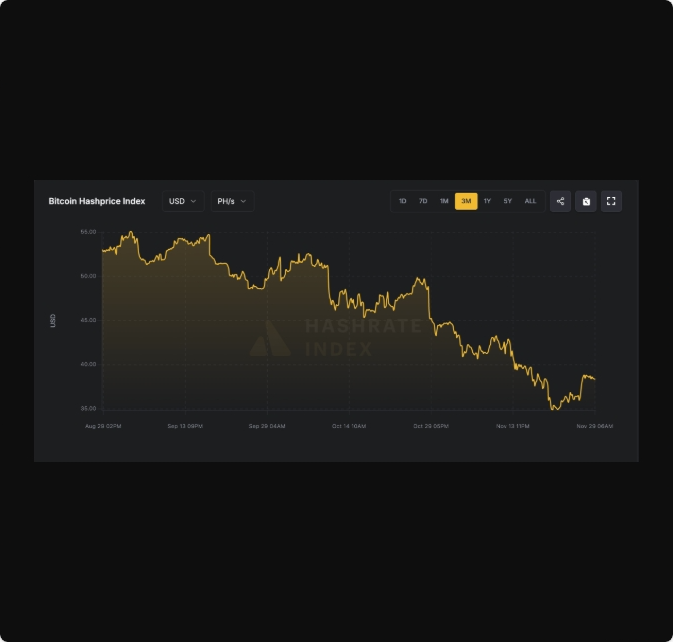Screen dimensions: 673x642
Task: Open the PH/s unit dropdown
Action: coord(232,201)
